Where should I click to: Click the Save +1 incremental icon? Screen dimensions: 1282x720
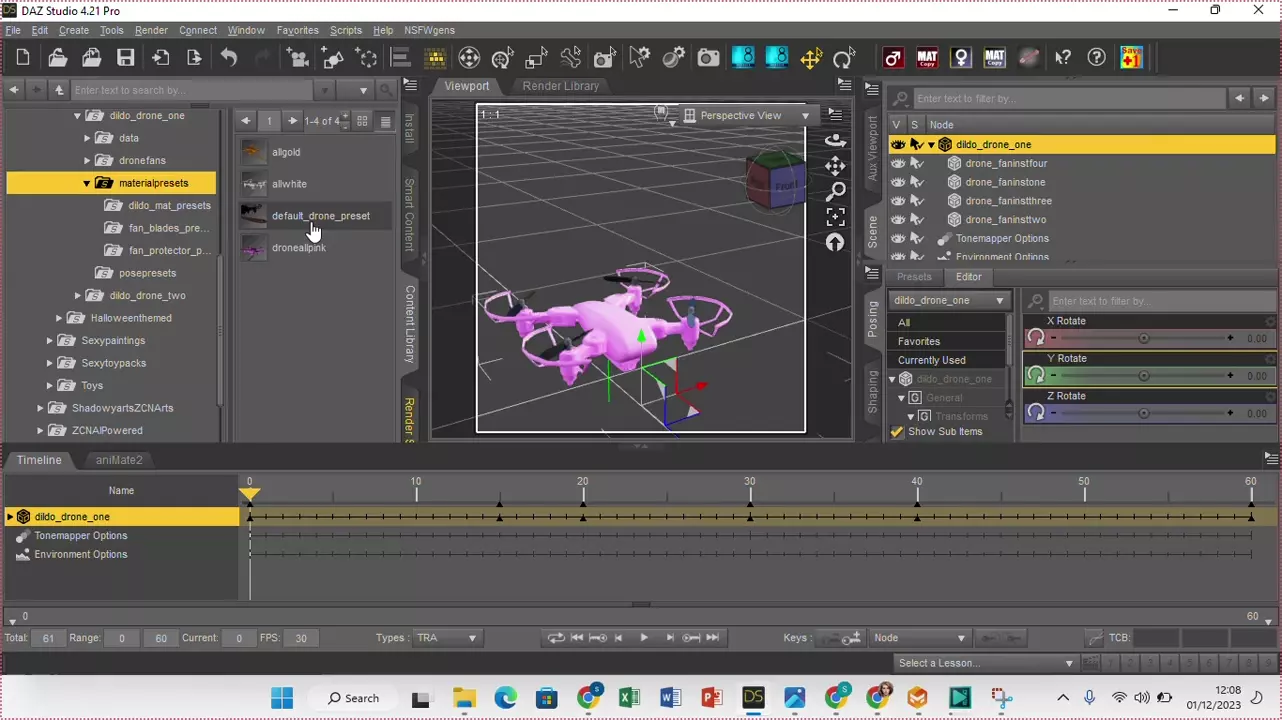click(1131, 58)
